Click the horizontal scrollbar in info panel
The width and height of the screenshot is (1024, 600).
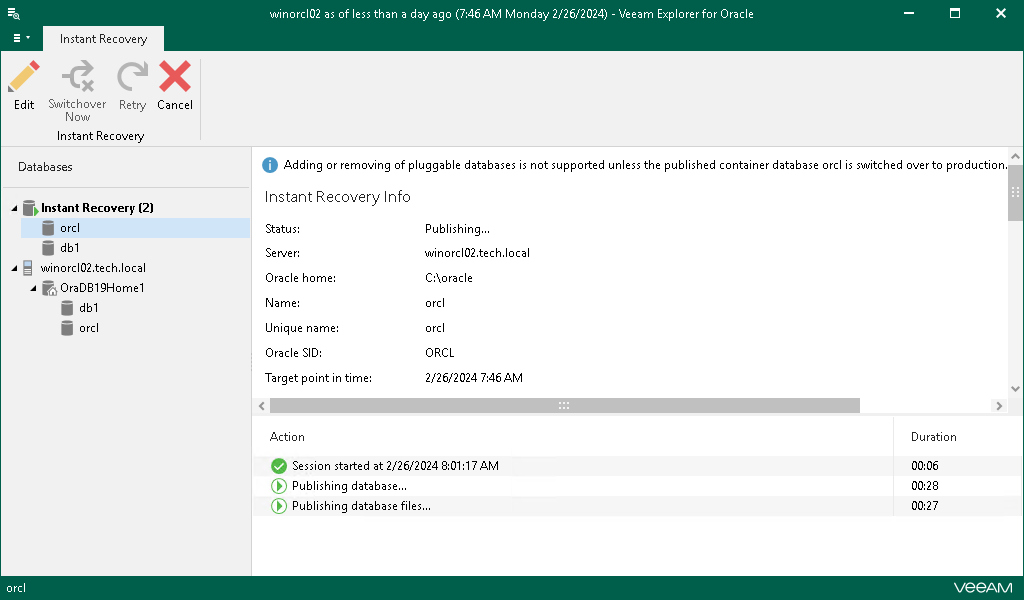(564, 406)
